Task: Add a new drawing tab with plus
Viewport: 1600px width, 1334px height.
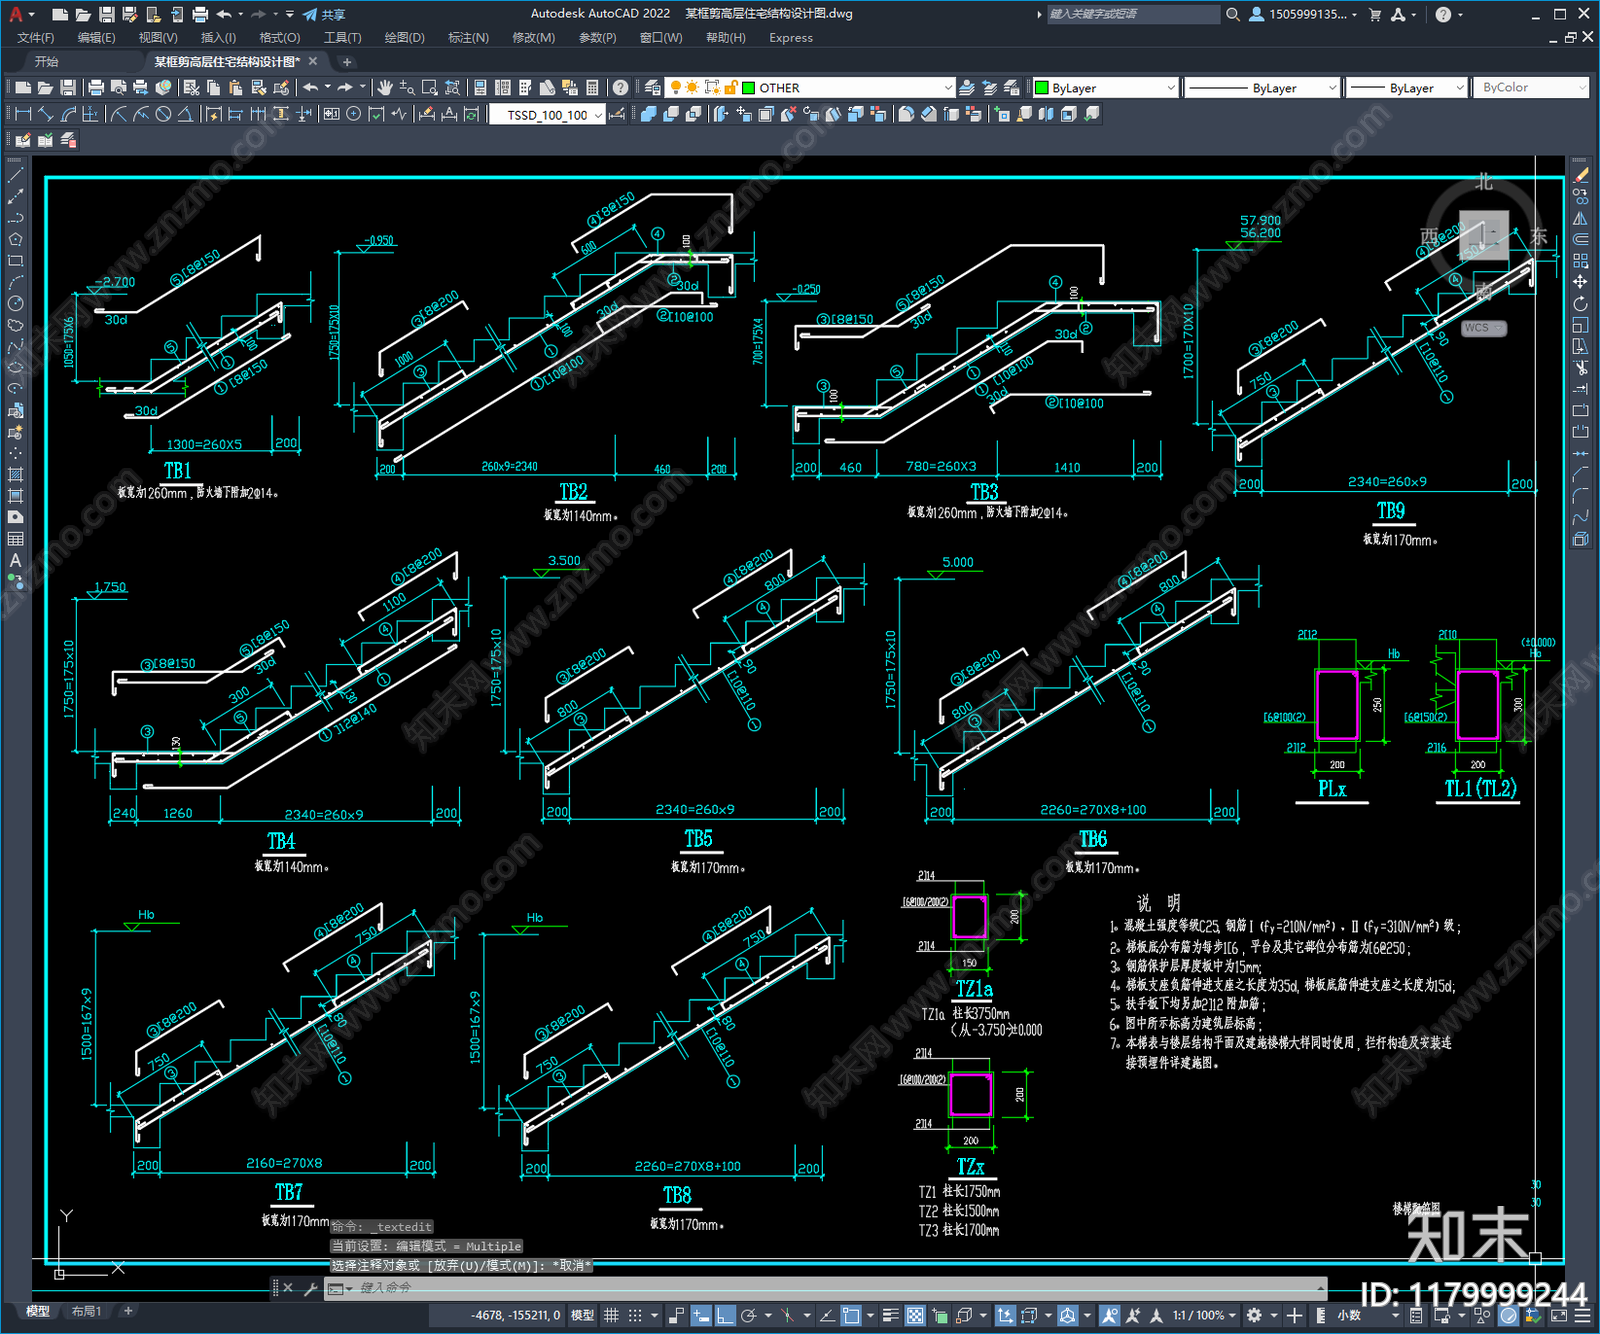Action: click(347, 62)
